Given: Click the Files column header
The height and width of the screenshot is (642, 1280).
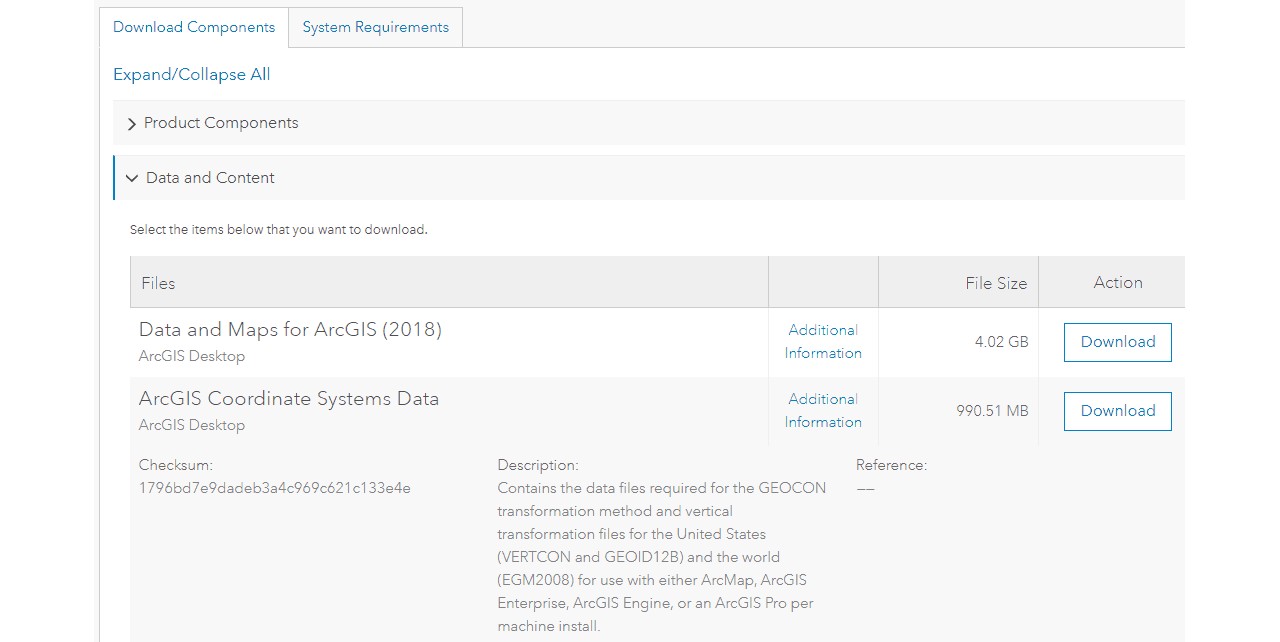Looking at the screenshot, I should (158, 283).
